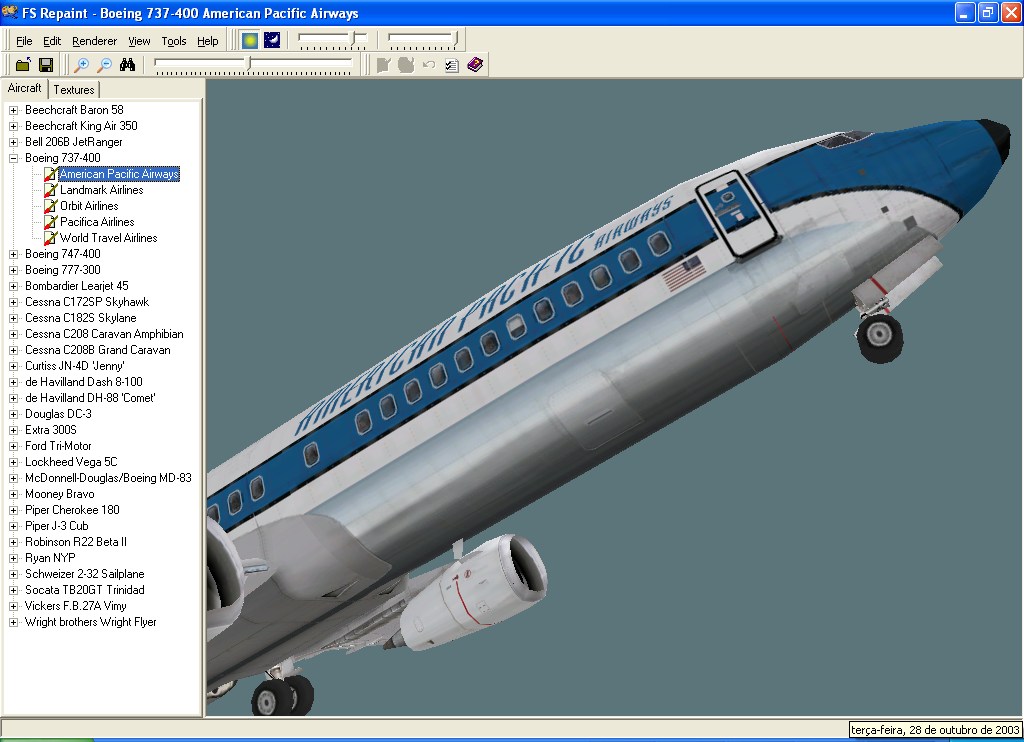Open the help book icon
Screen dimensions: 1024x742
point(475,64)
